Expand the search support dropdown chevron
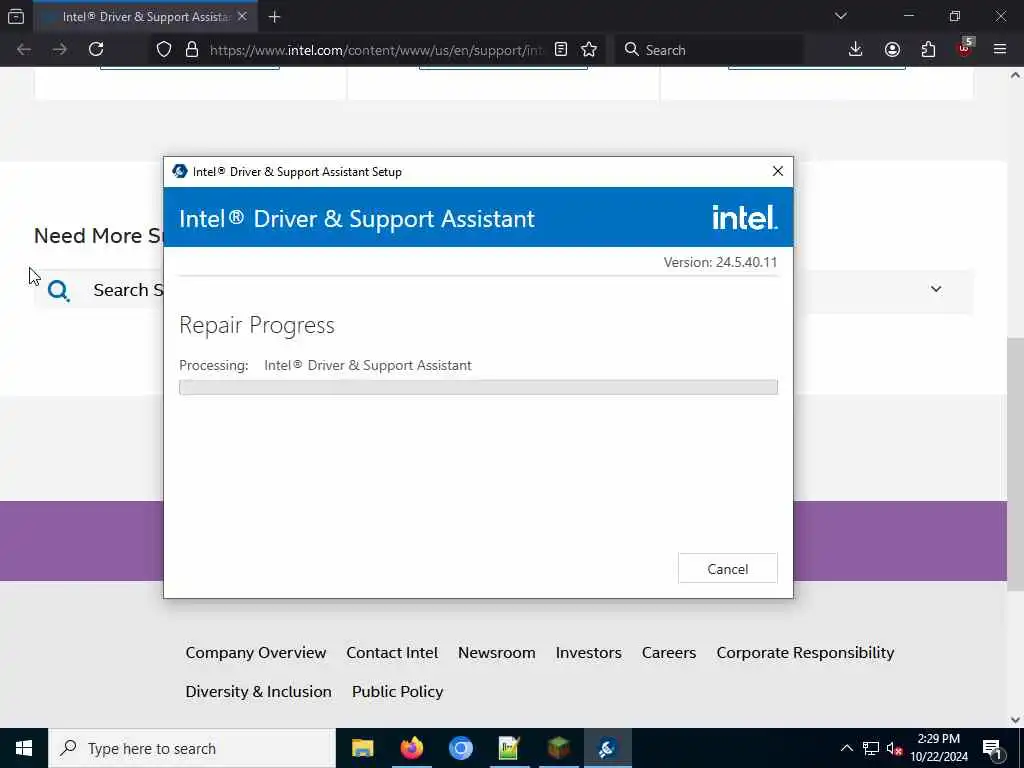1024x768 pixels. tap(936, 289)
